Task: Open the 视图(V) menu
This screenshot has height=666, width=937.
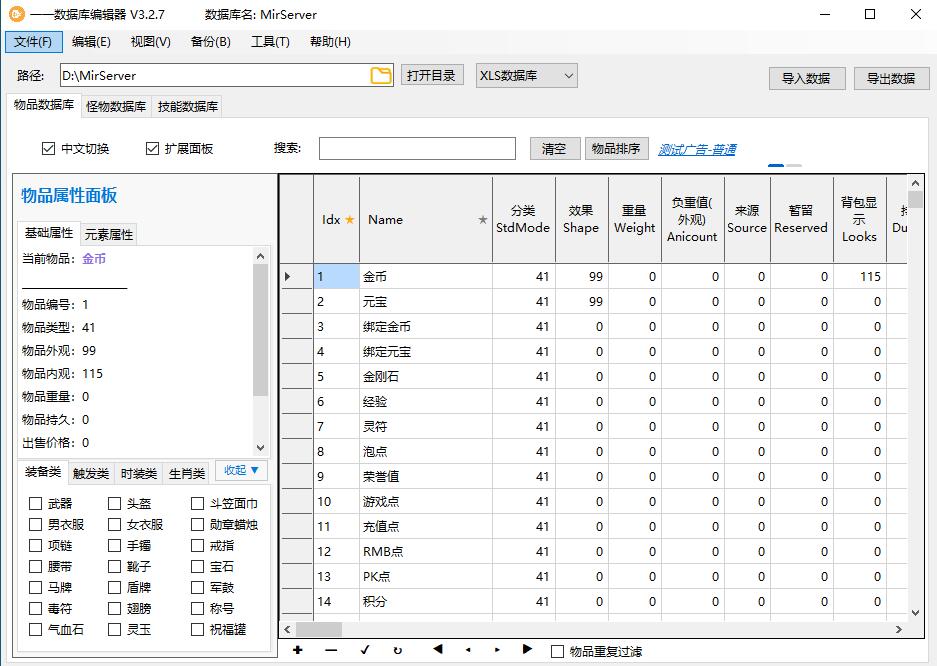Action: pyautogui.click(x=151, y=42)
